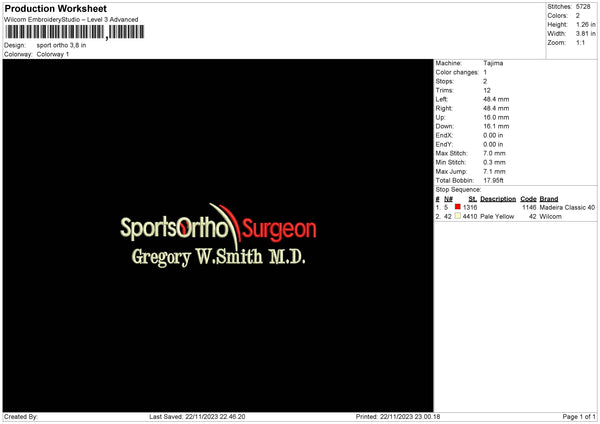600x424 pixels.
Task: Click the 'Production Worksheet' heading
Action: 56,9
